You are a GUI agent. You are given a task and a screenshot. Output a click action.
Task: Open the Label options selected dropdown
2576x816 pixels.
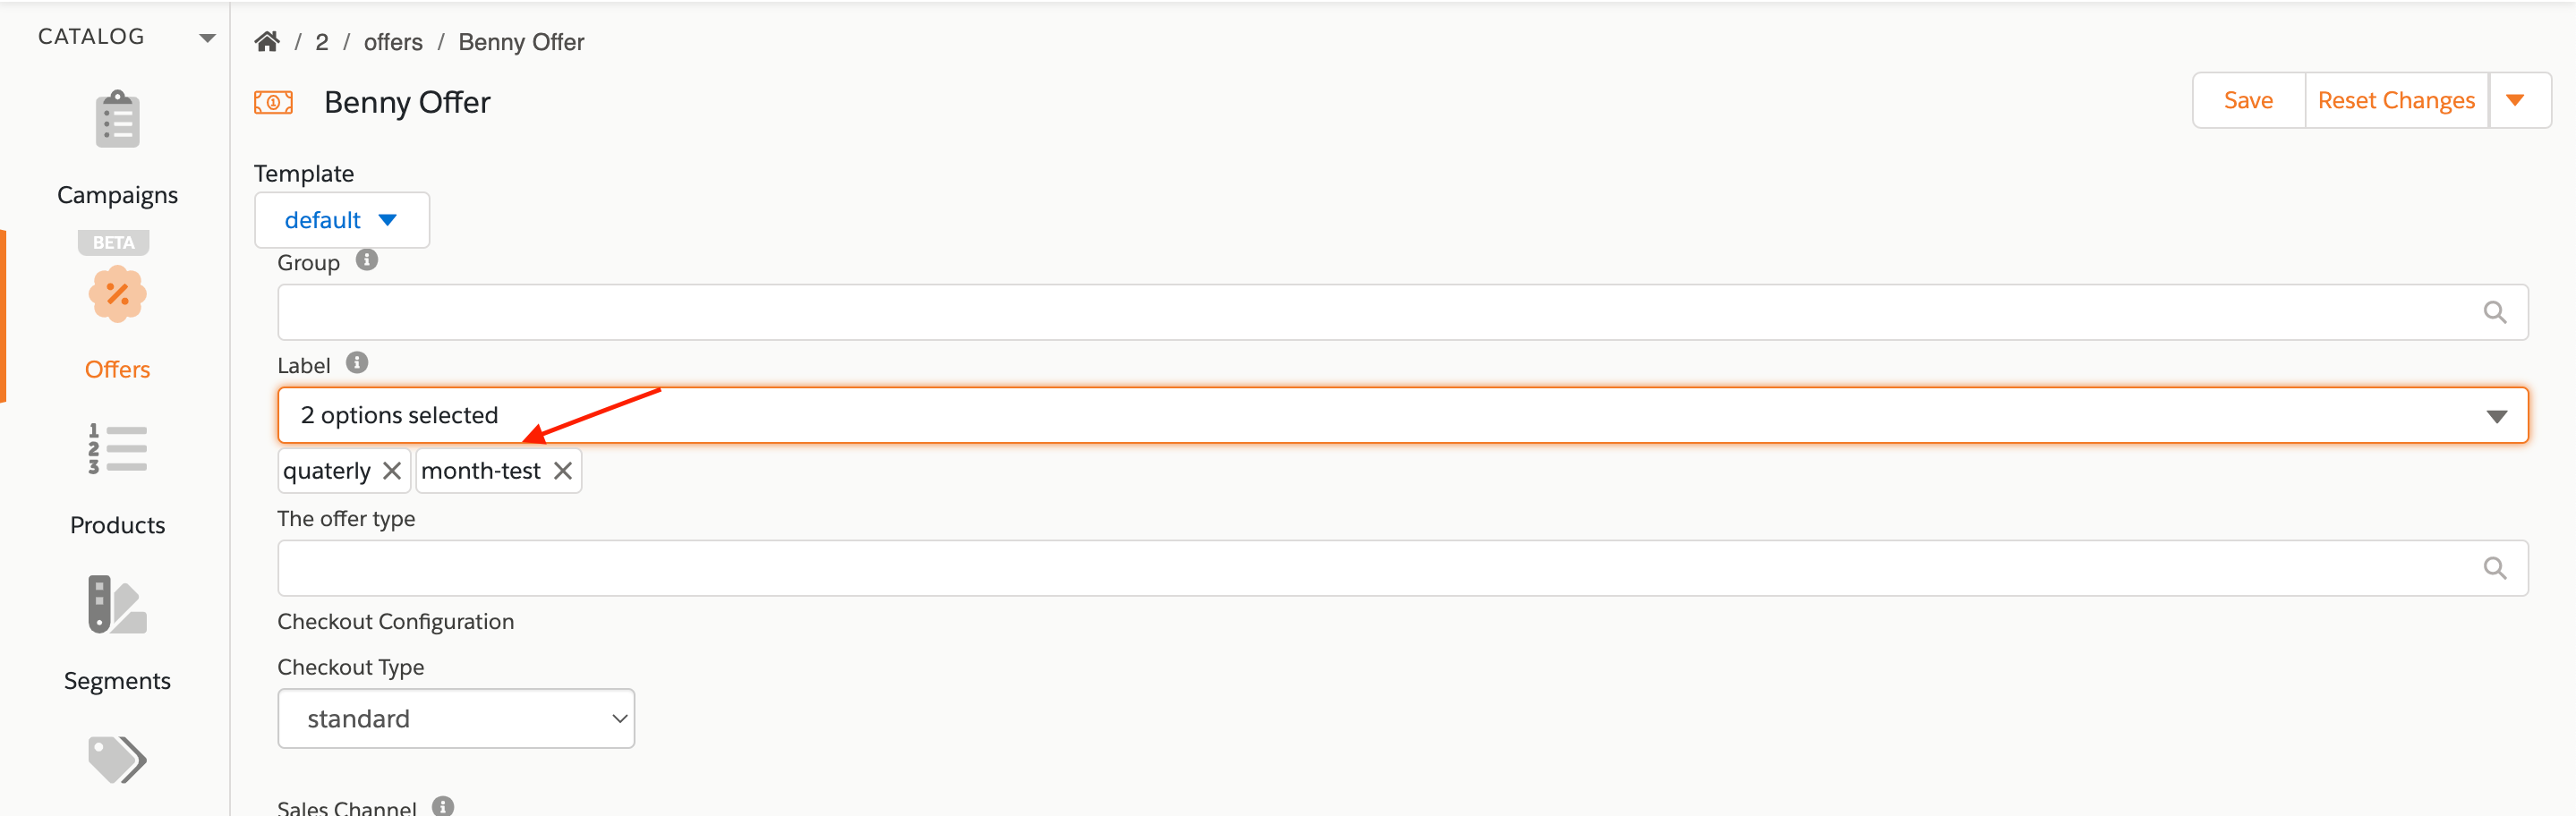[x=1402, y=415]
